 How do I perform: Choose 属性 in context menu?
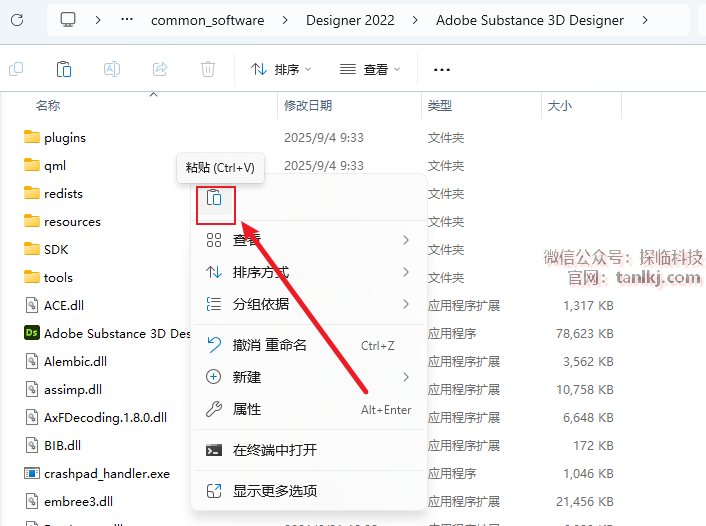pos(308,409)
